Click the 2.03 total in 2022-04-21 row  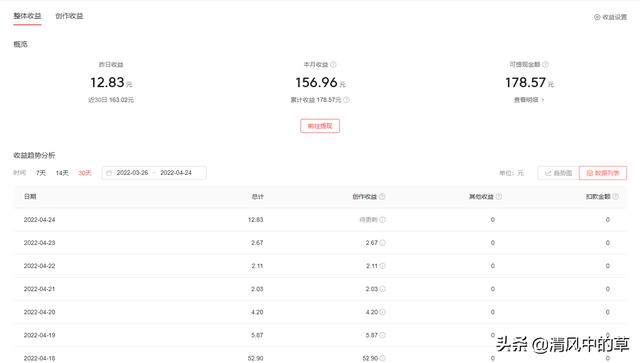[257, 289]
